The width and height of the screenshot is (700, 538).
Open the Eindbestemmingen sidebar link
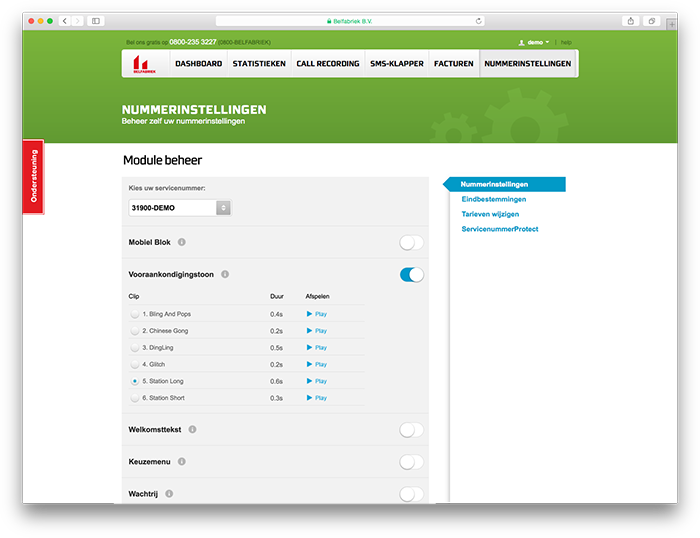click(493, 199)
